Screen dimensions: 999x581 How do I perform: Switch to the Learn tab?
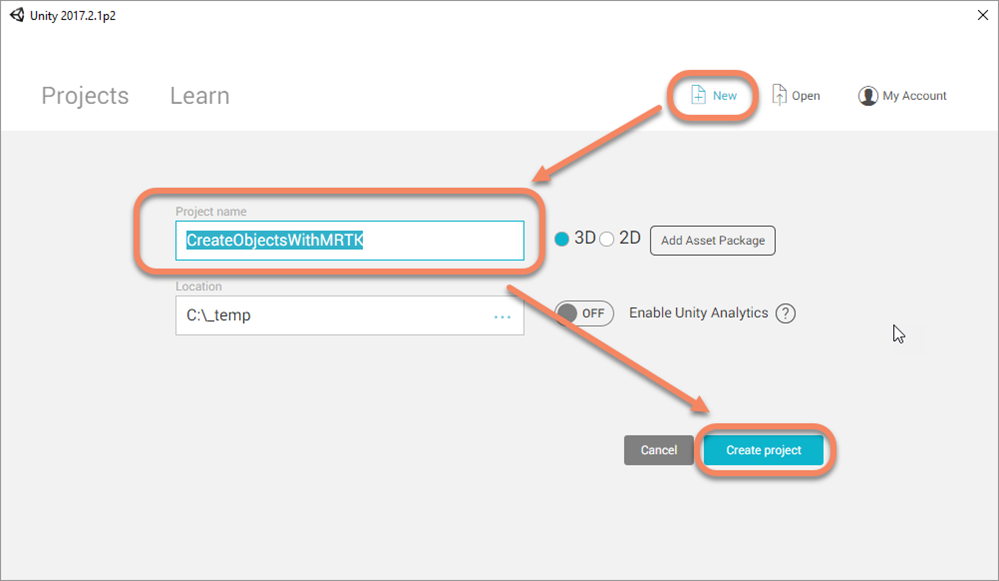click(x=199, y=96)
